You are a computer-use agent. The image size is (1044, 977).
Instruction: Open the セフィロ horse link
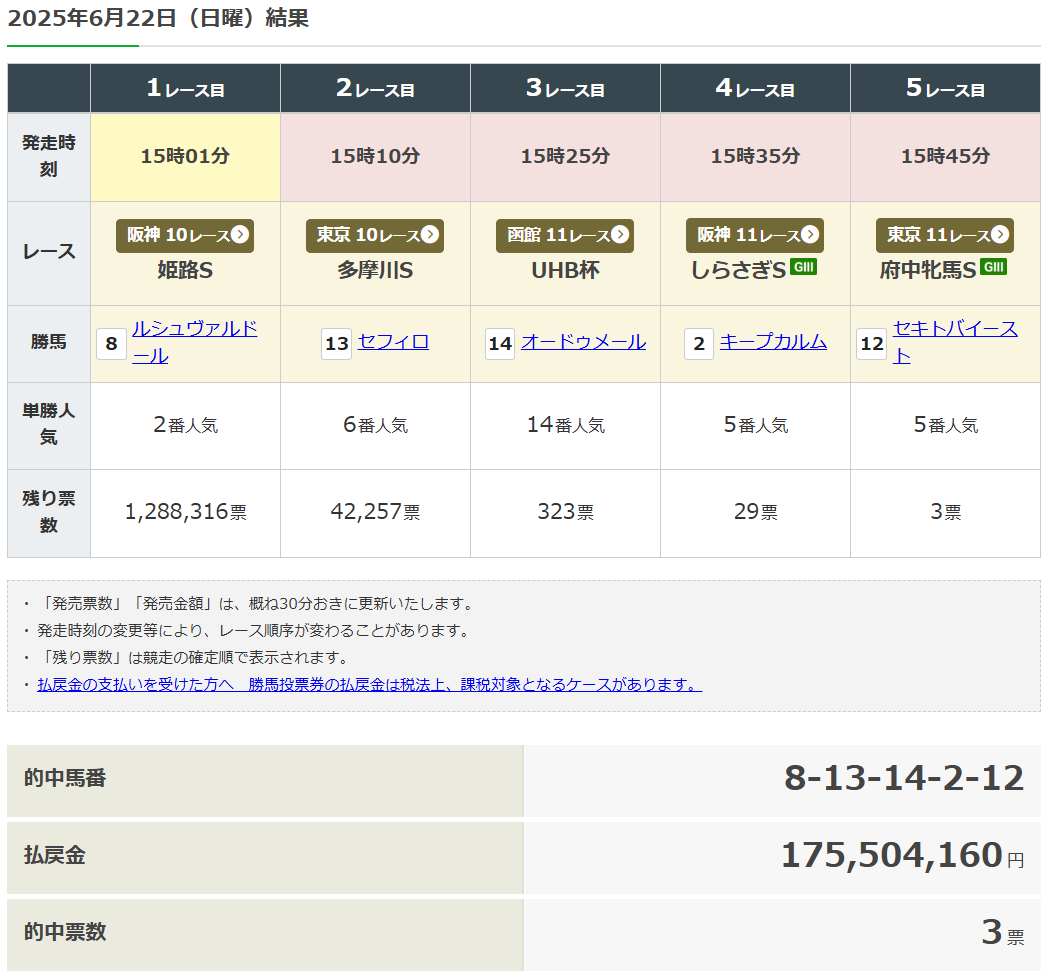[x=393, y=342]
